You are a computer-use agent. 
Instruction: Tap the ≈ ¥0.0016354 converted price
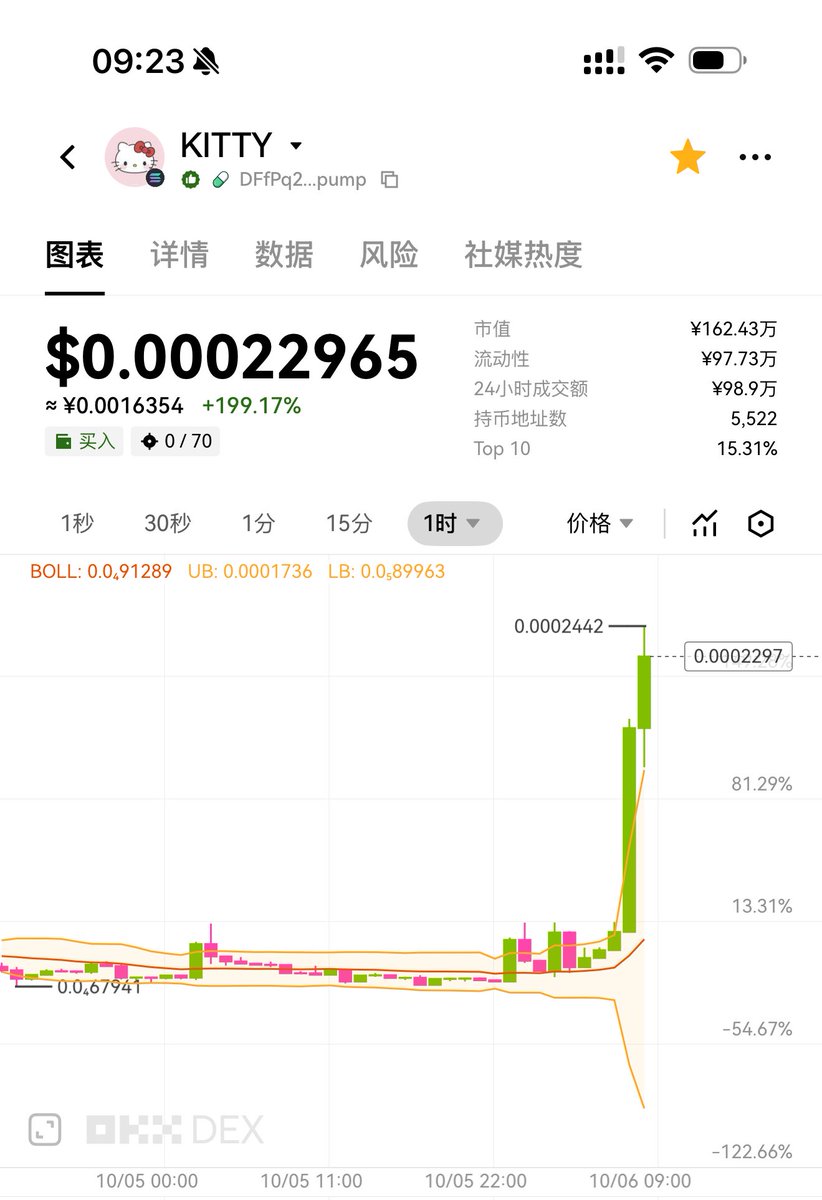pos(114,406)
